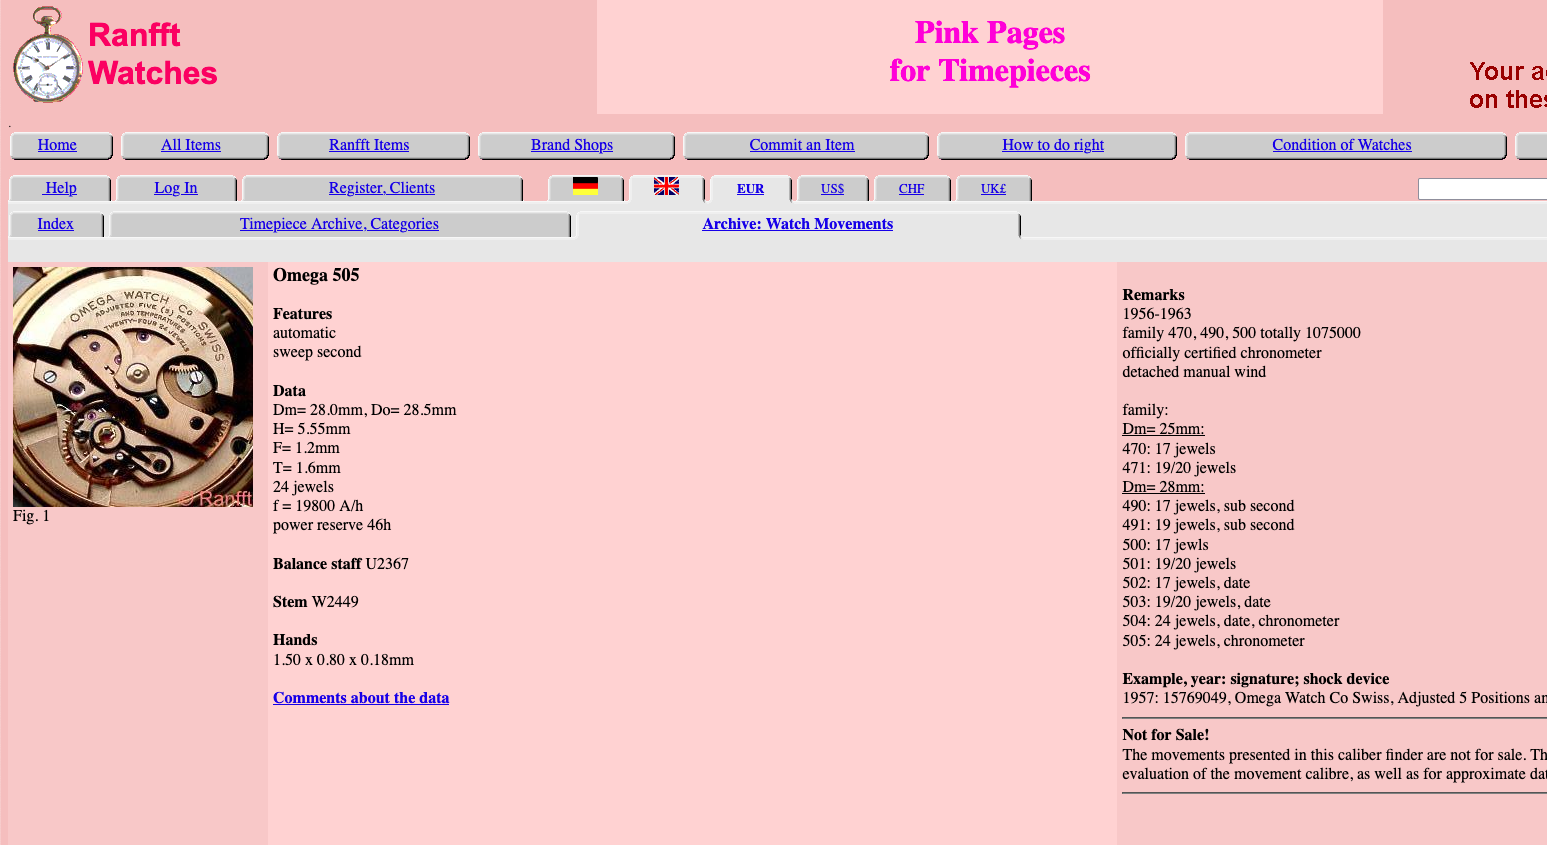
Task: Click the Log In button
Action: (176, 188)
